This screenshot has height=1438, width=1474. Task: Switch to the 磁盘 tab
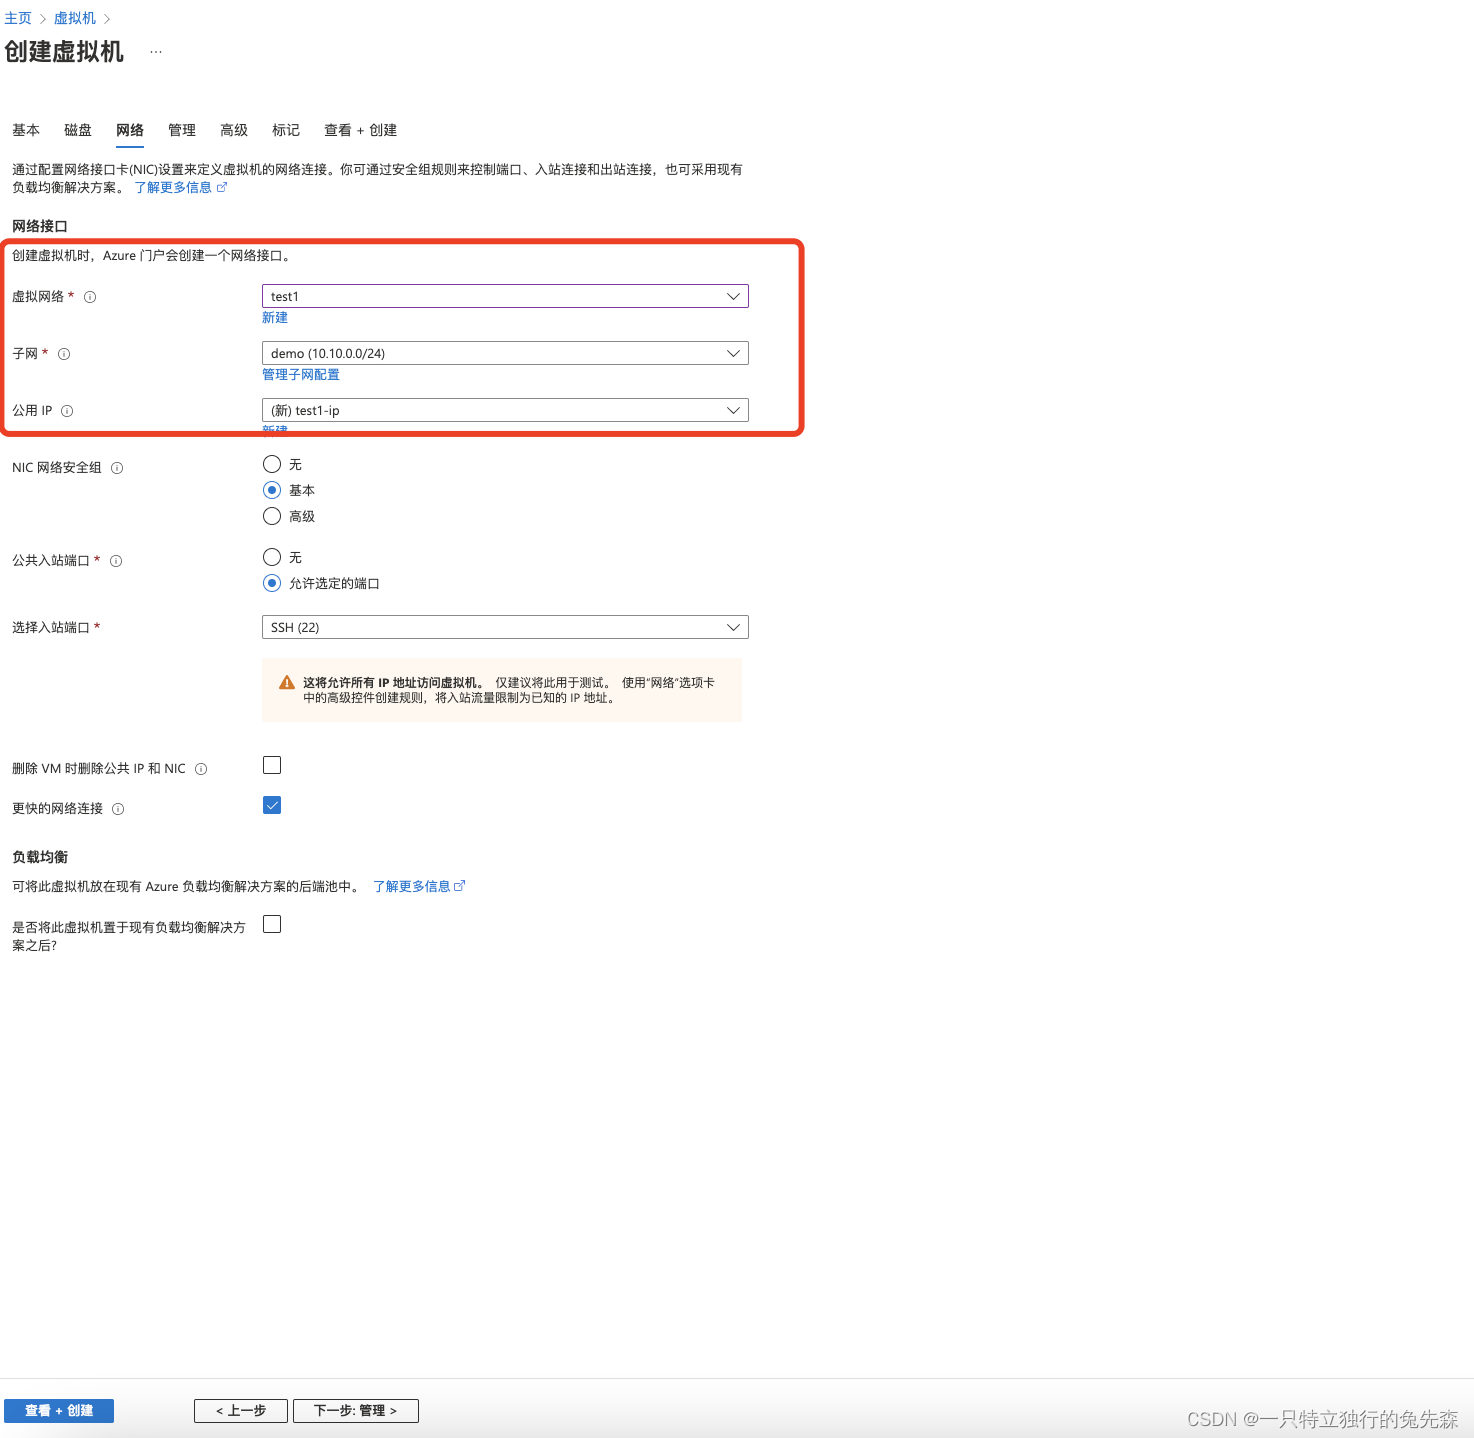[x=78, y=130]
